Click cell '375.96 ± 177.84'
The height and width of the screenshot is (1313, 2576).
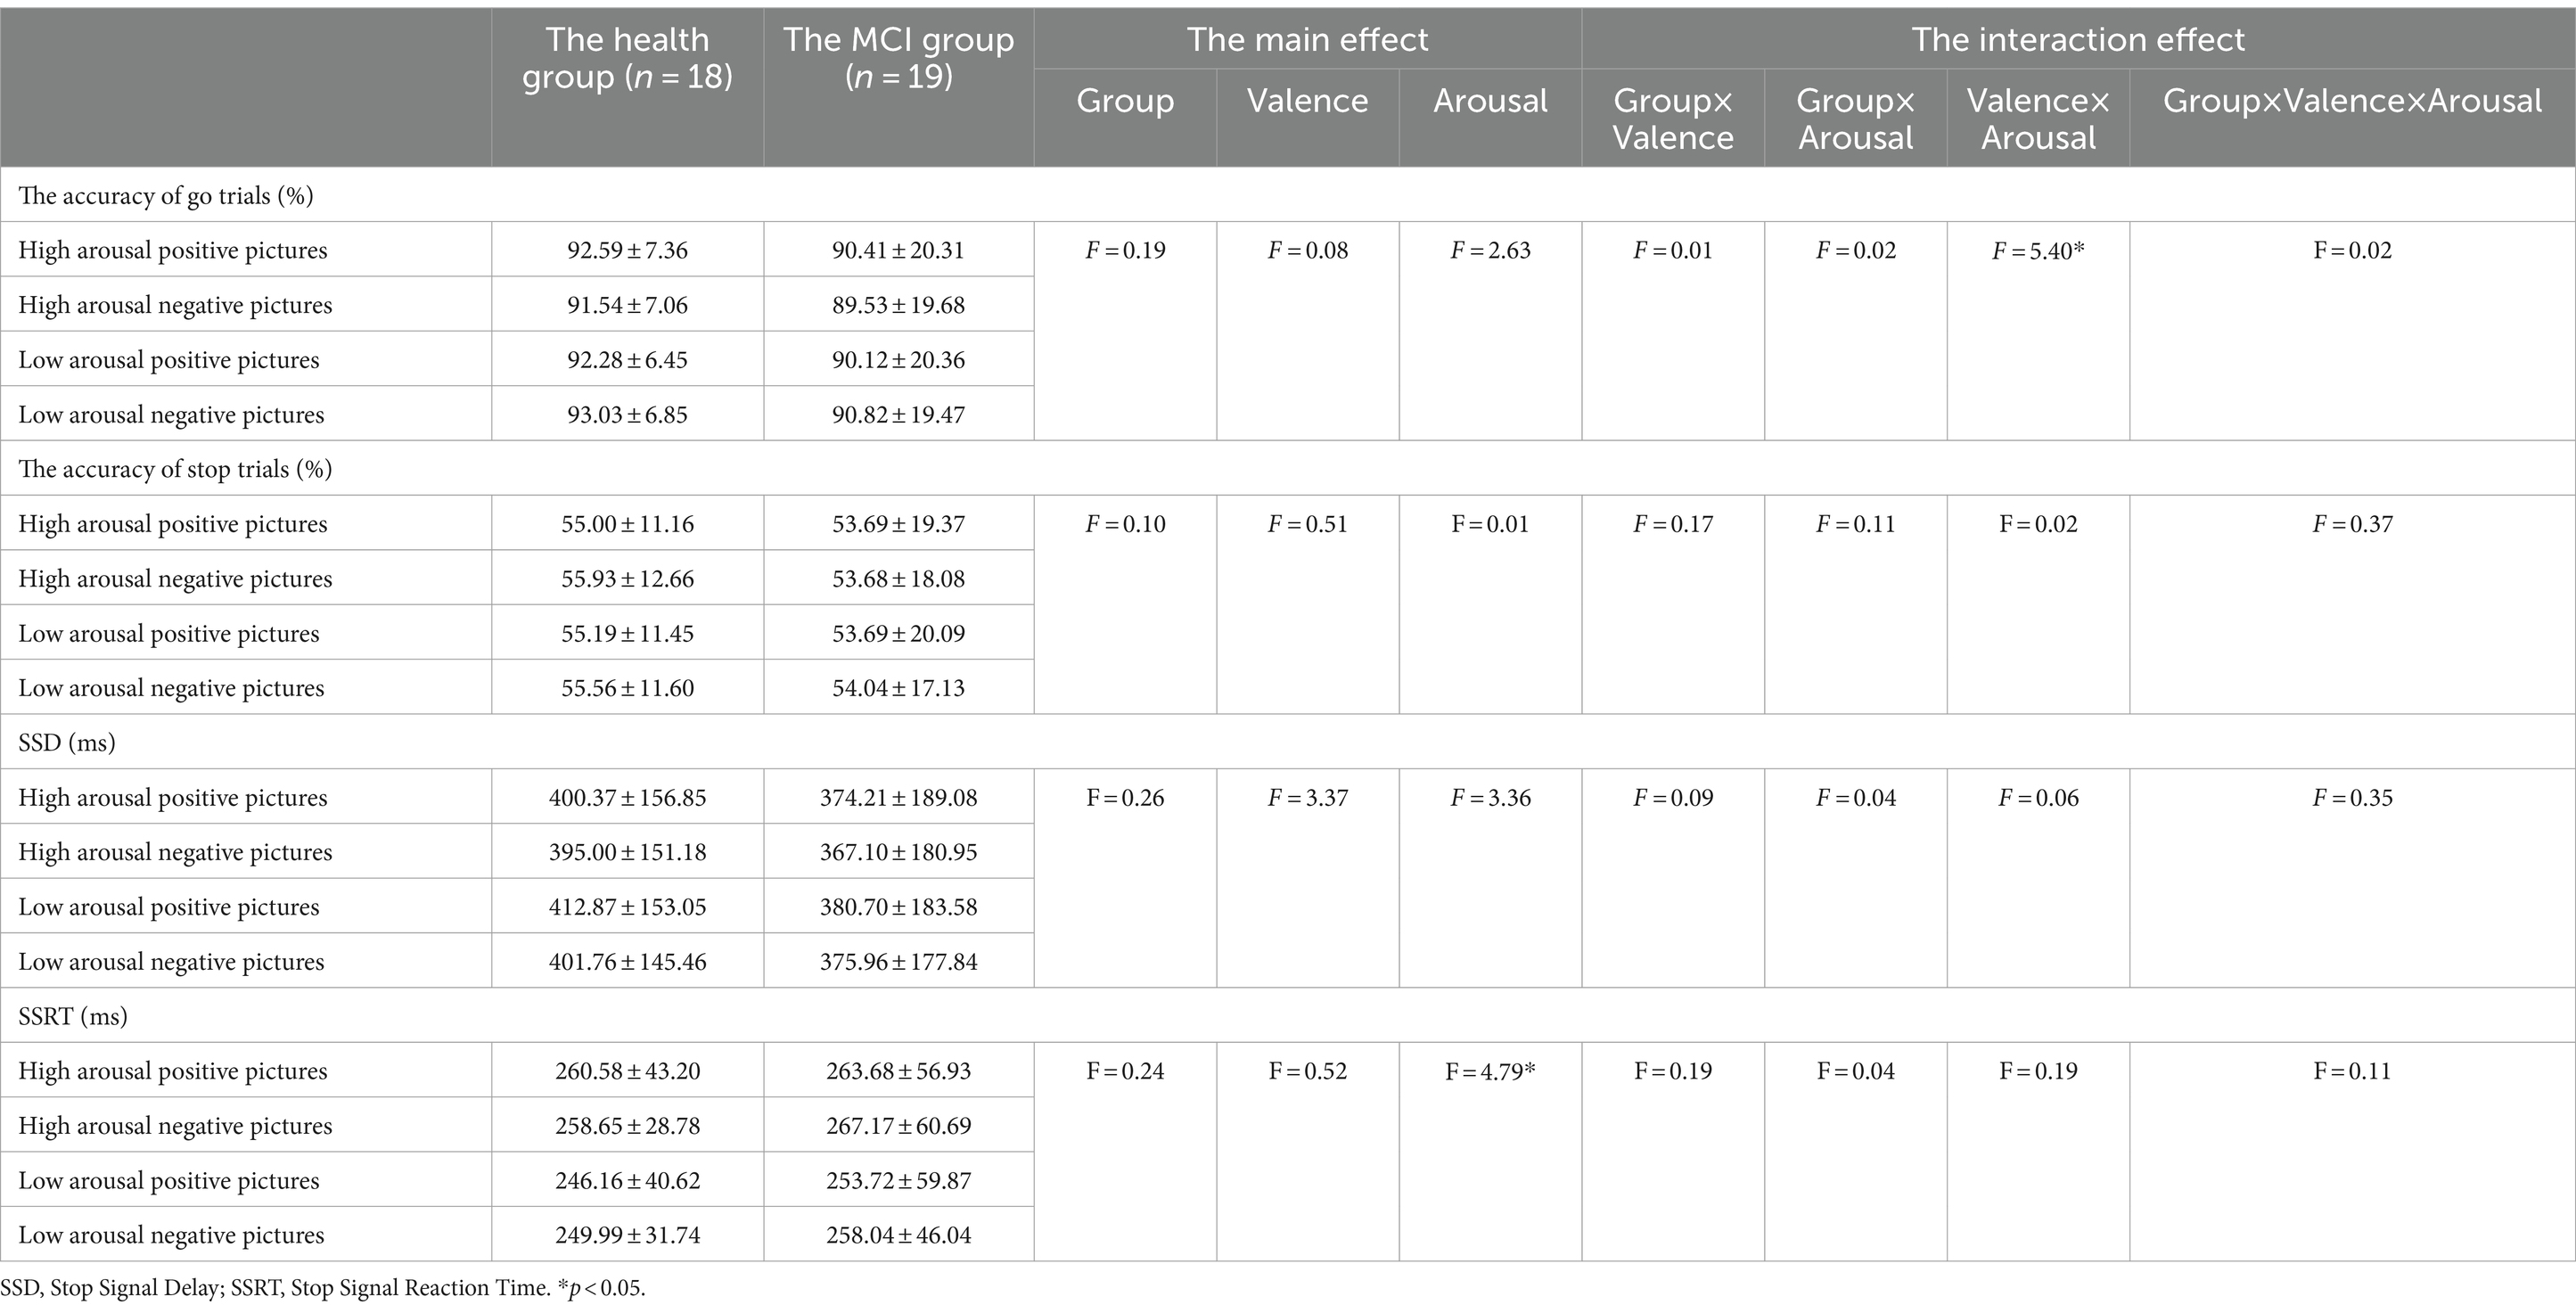898,962
